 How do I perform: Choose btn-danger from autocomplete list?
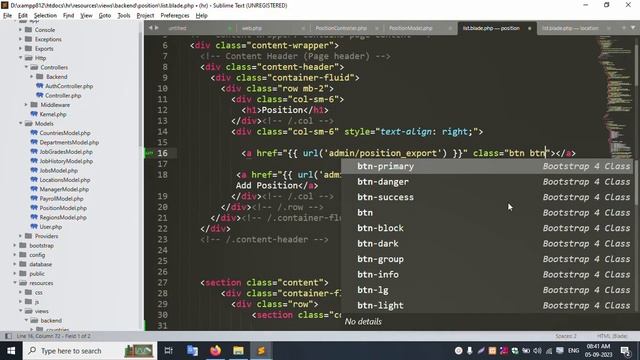(487, 182)
